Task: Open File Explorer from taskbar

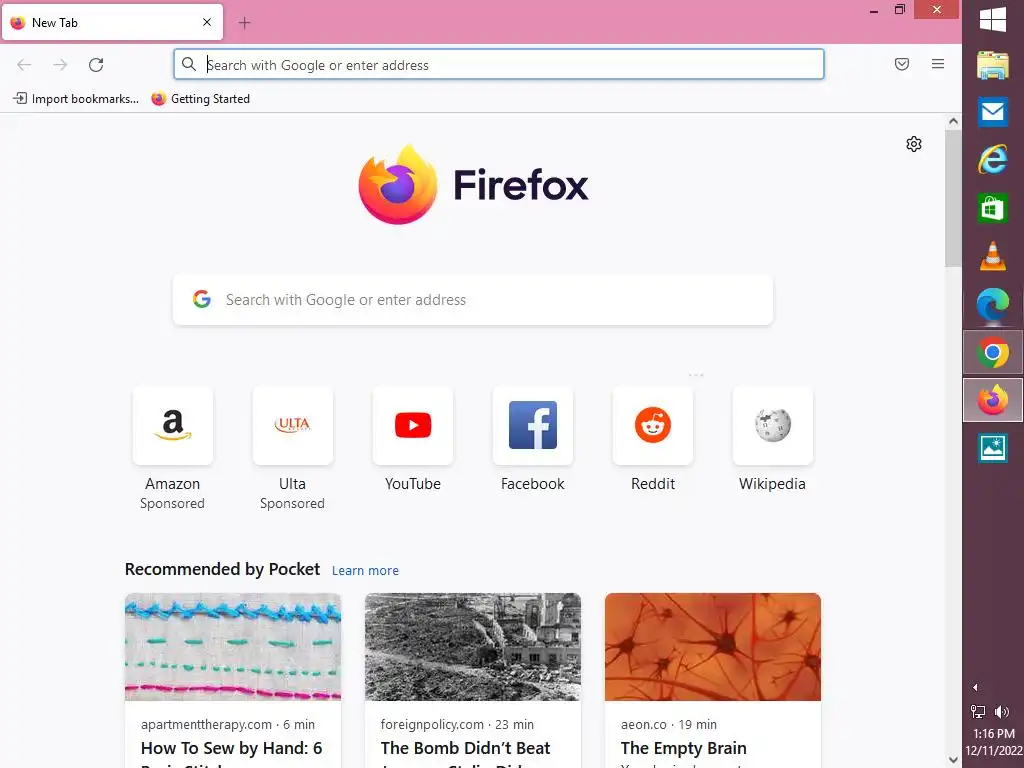Action: 993,65
